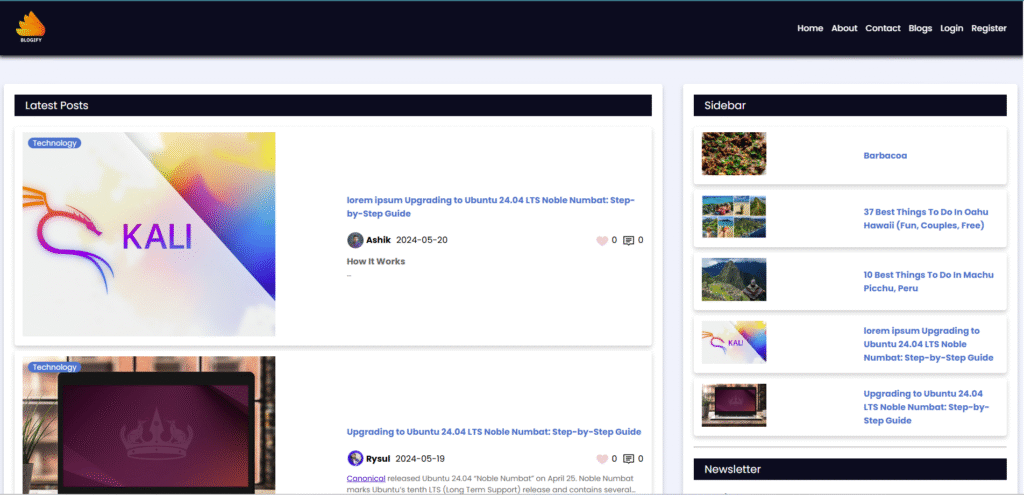Open the Barbacoa sidebar post
1024x495 pixels.
coord(885,156)
